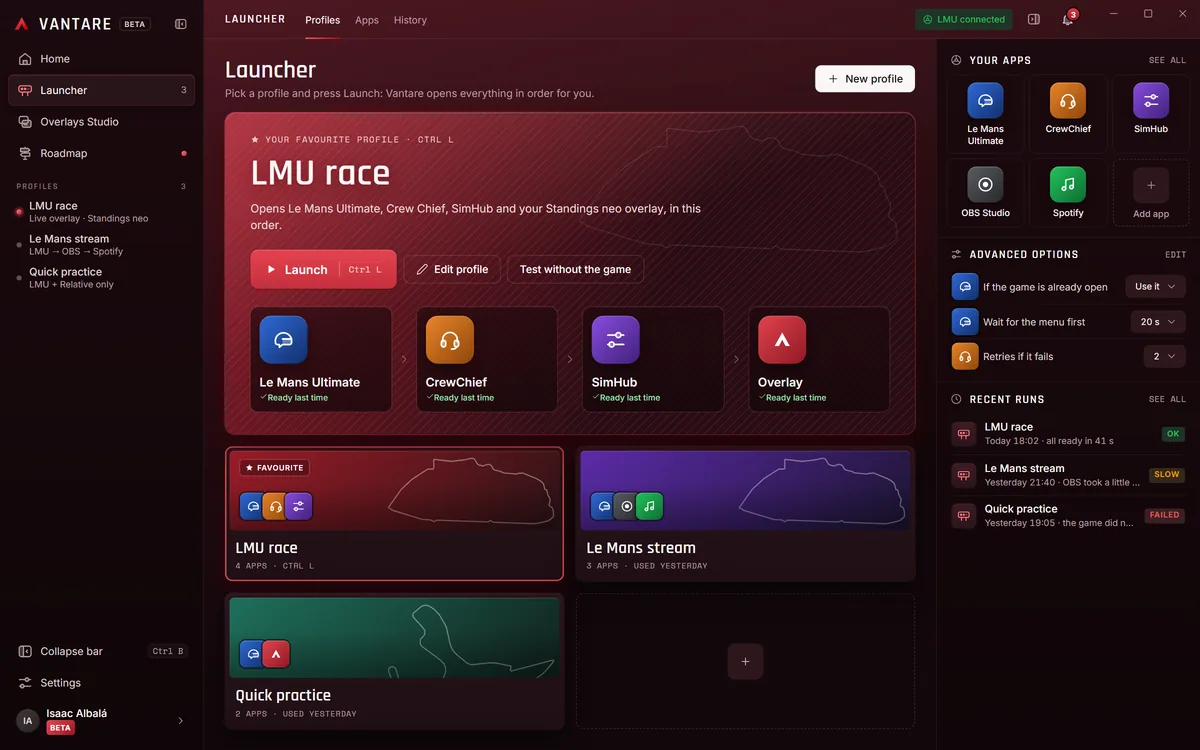This screenshot has height=750, width=1200.
Task: Open the 'If the game is already open' dropdown
Action: 1155,287
